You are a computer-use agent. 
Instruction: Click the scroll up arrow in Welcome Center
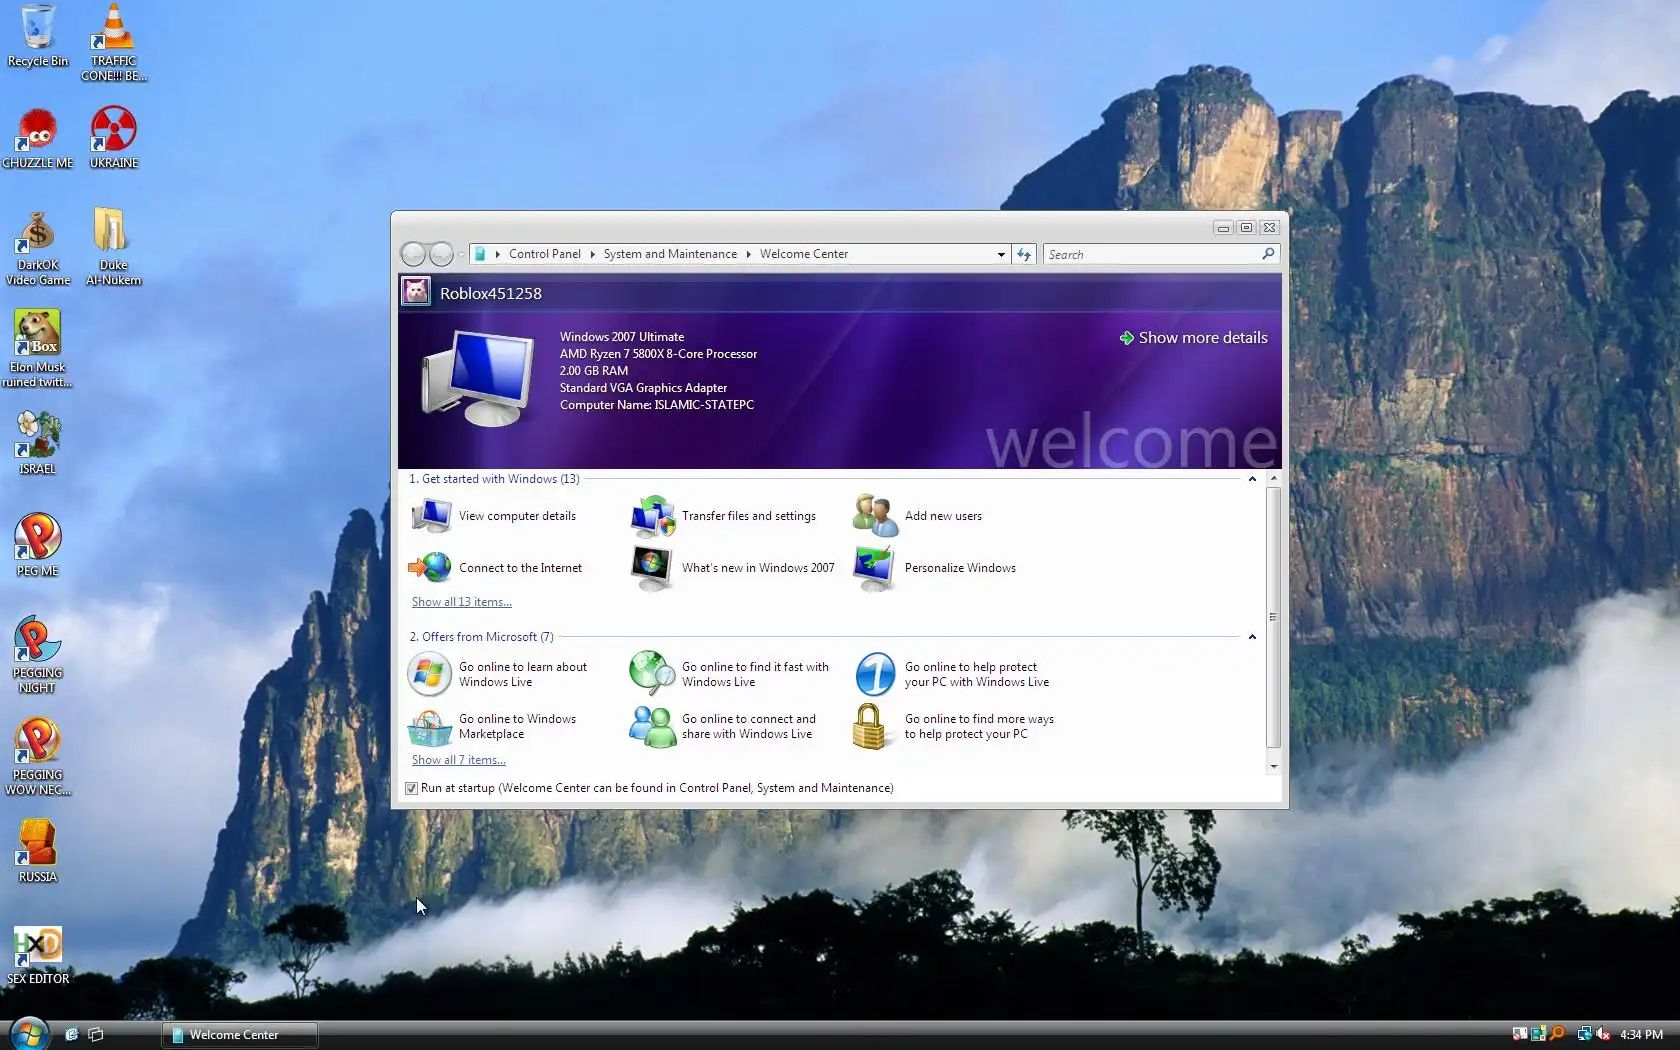click(1273, 479)
